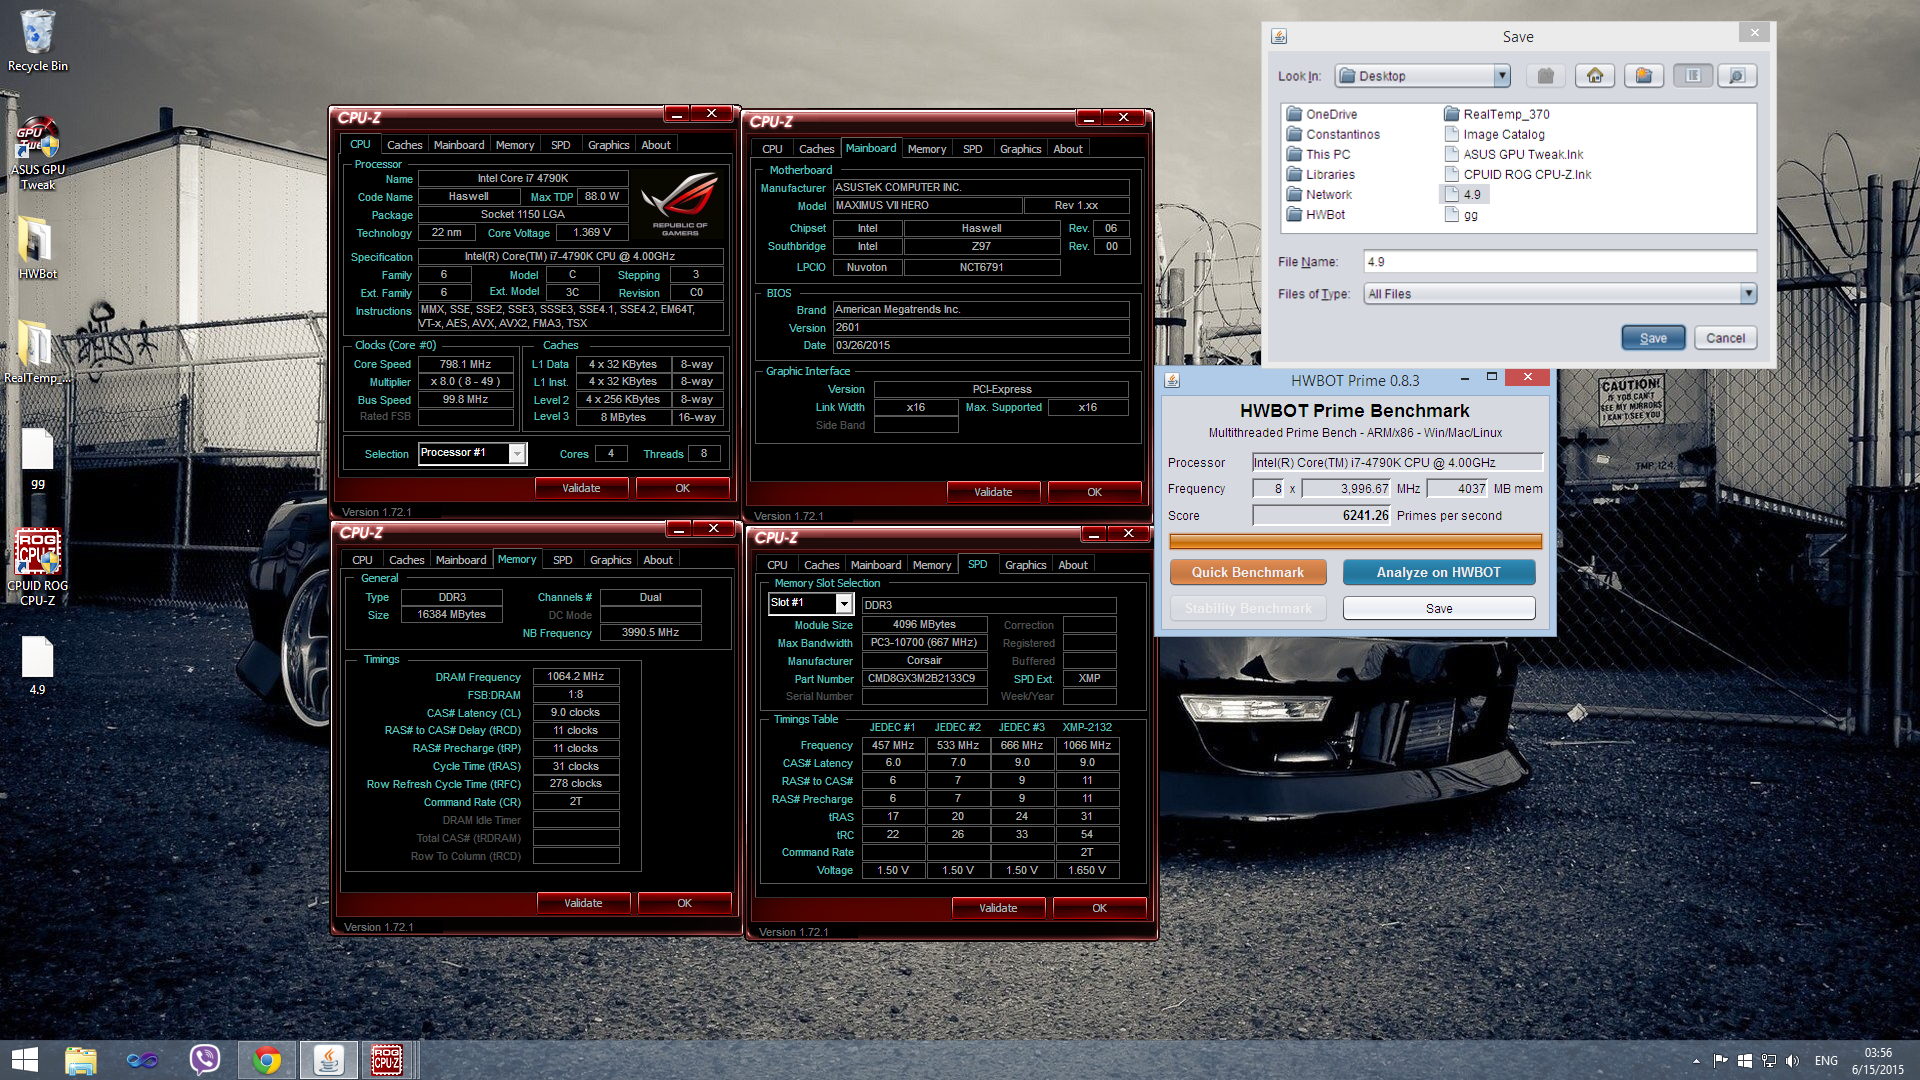
Task: Open File Explorer from the taskbar
Action: coord(81,1060)
